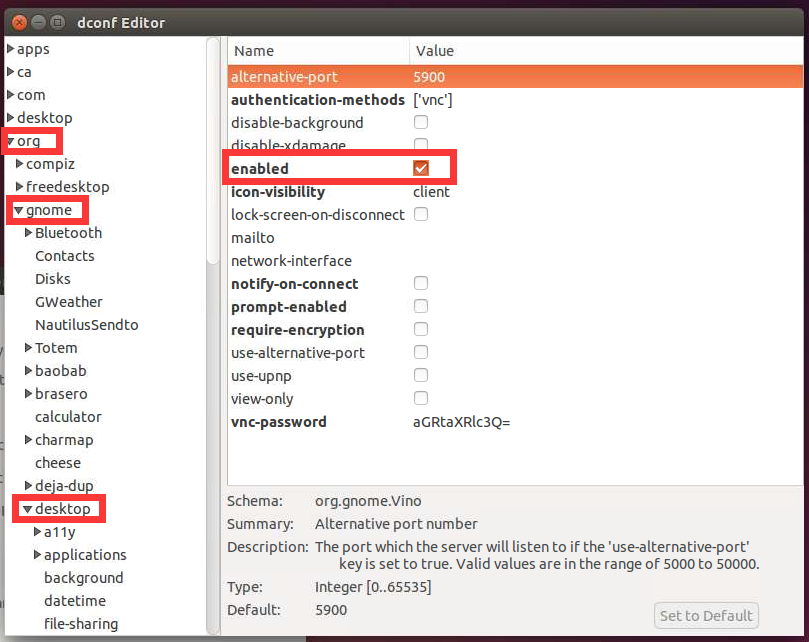This screenshot has height=642, width=809.
Task: Expand the ca tree node
Action: 10,72
